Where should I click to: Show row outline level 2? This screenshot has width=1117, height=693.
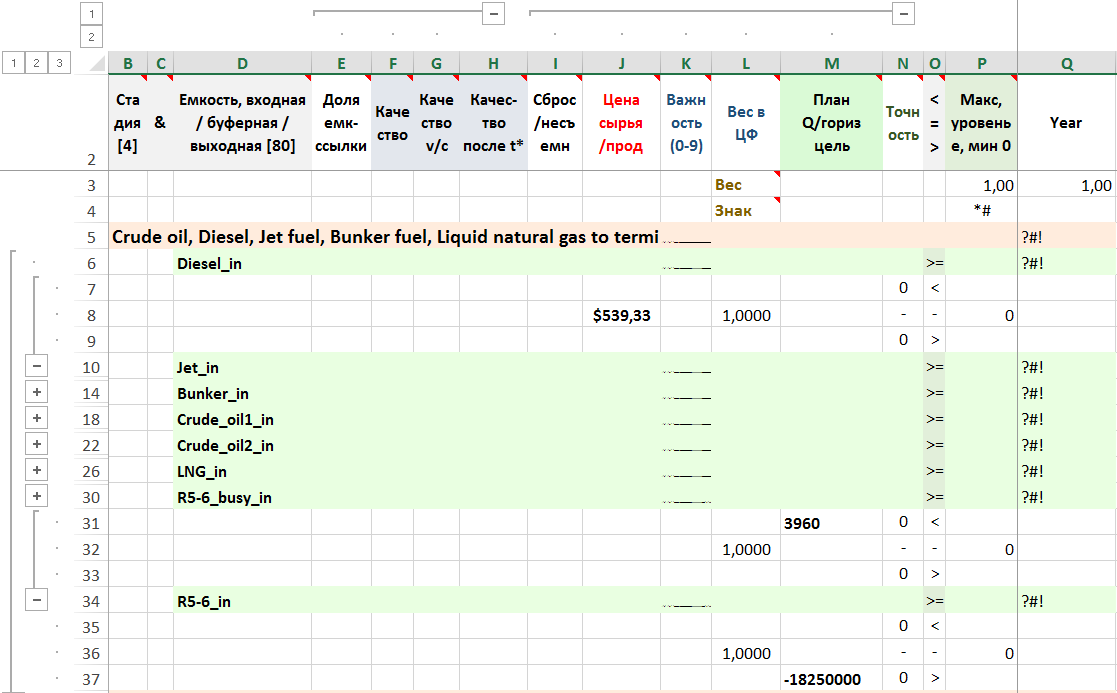37,63
